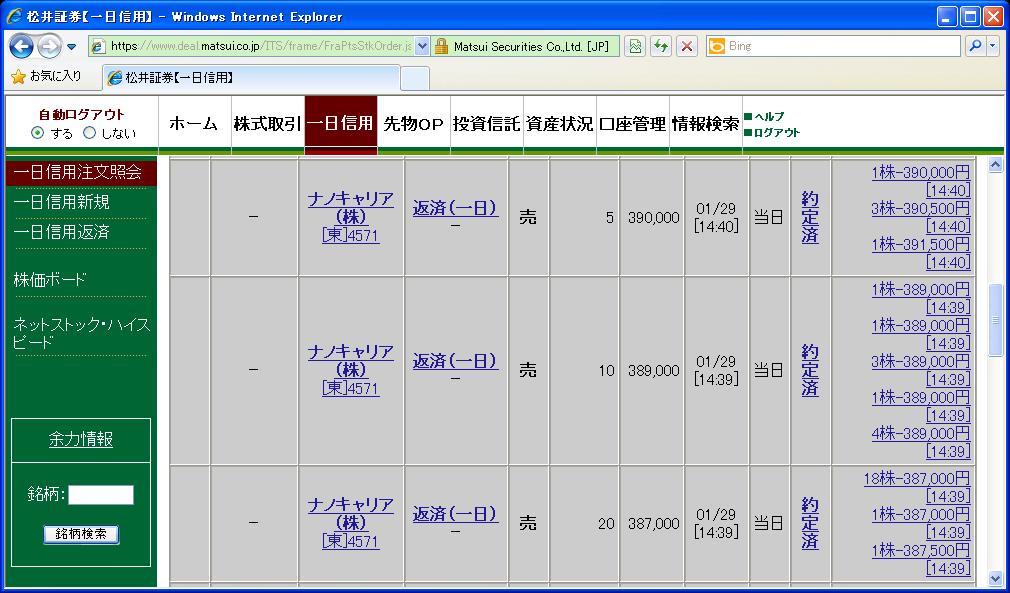Viewport: 1010px width, 593px height.
Task: Toggle the compatibility view icon
Action: [635, 46]
